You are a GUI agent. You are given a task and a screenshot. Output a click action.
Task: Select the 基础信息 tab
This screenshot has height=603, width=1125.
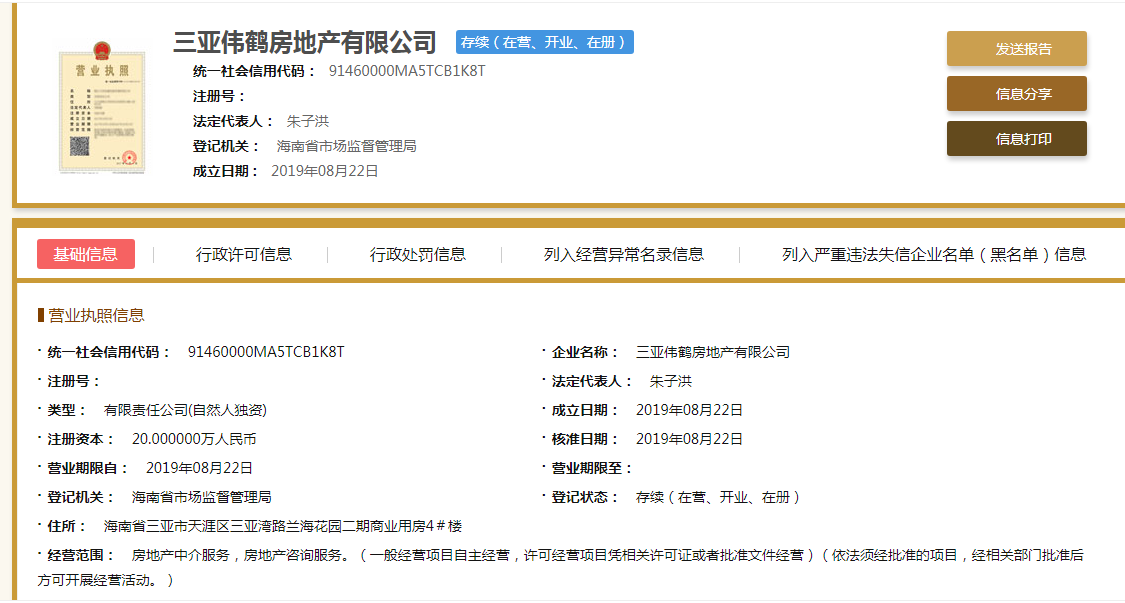pos(86,254)
